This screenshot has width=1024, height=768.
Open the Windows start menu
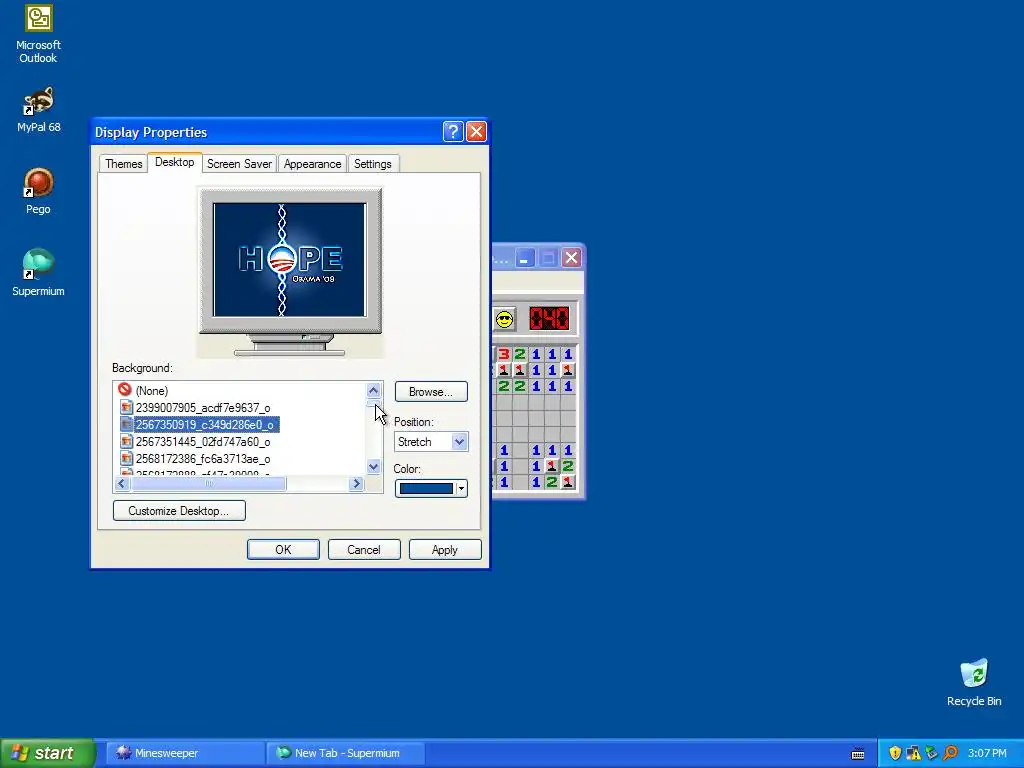48,753
